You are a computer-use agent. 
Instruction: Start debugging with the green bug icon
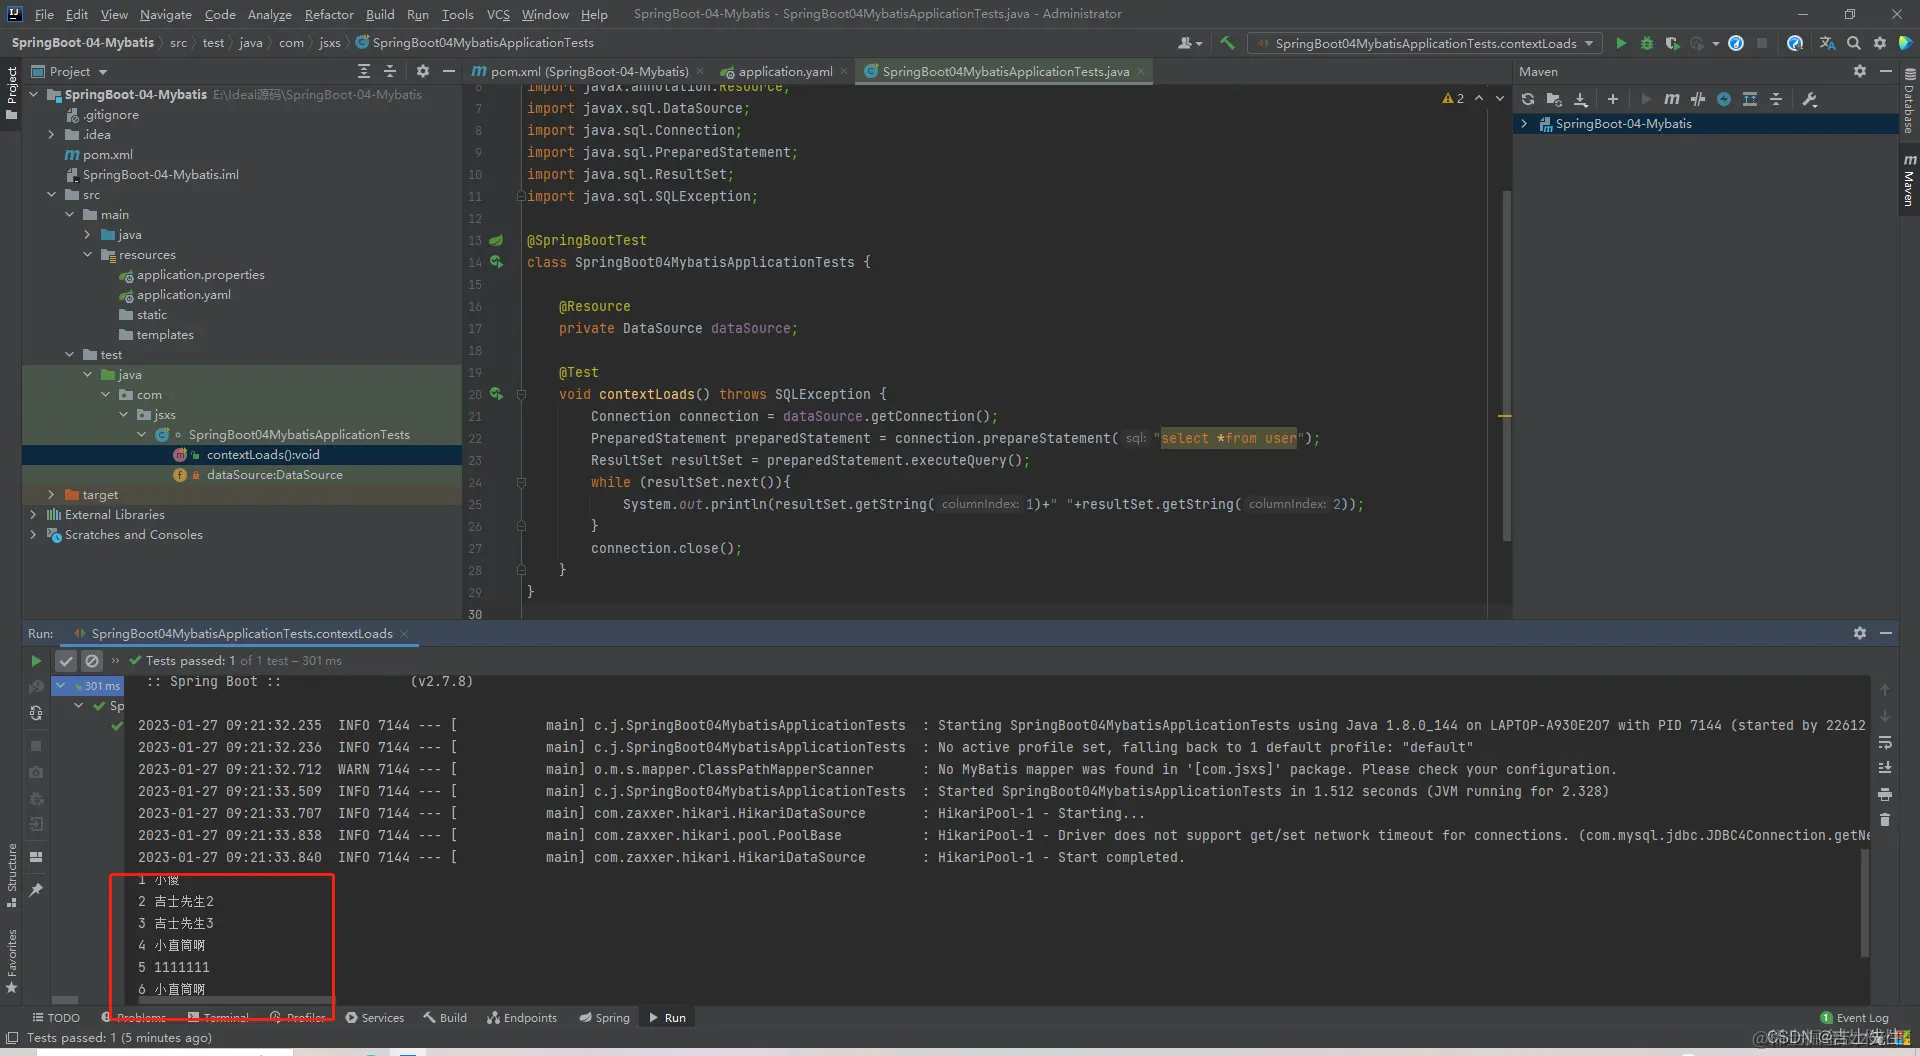tap(1646, 43)
